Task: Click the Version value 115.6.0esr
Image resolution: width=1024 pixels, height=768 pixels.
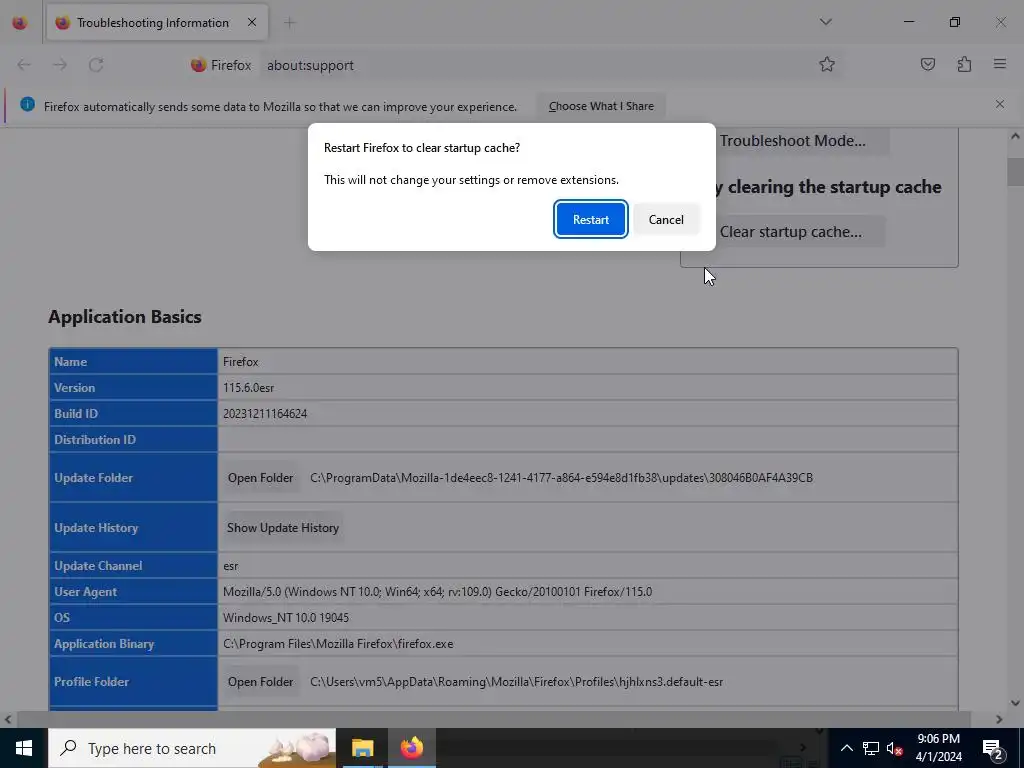Action: 248,388
